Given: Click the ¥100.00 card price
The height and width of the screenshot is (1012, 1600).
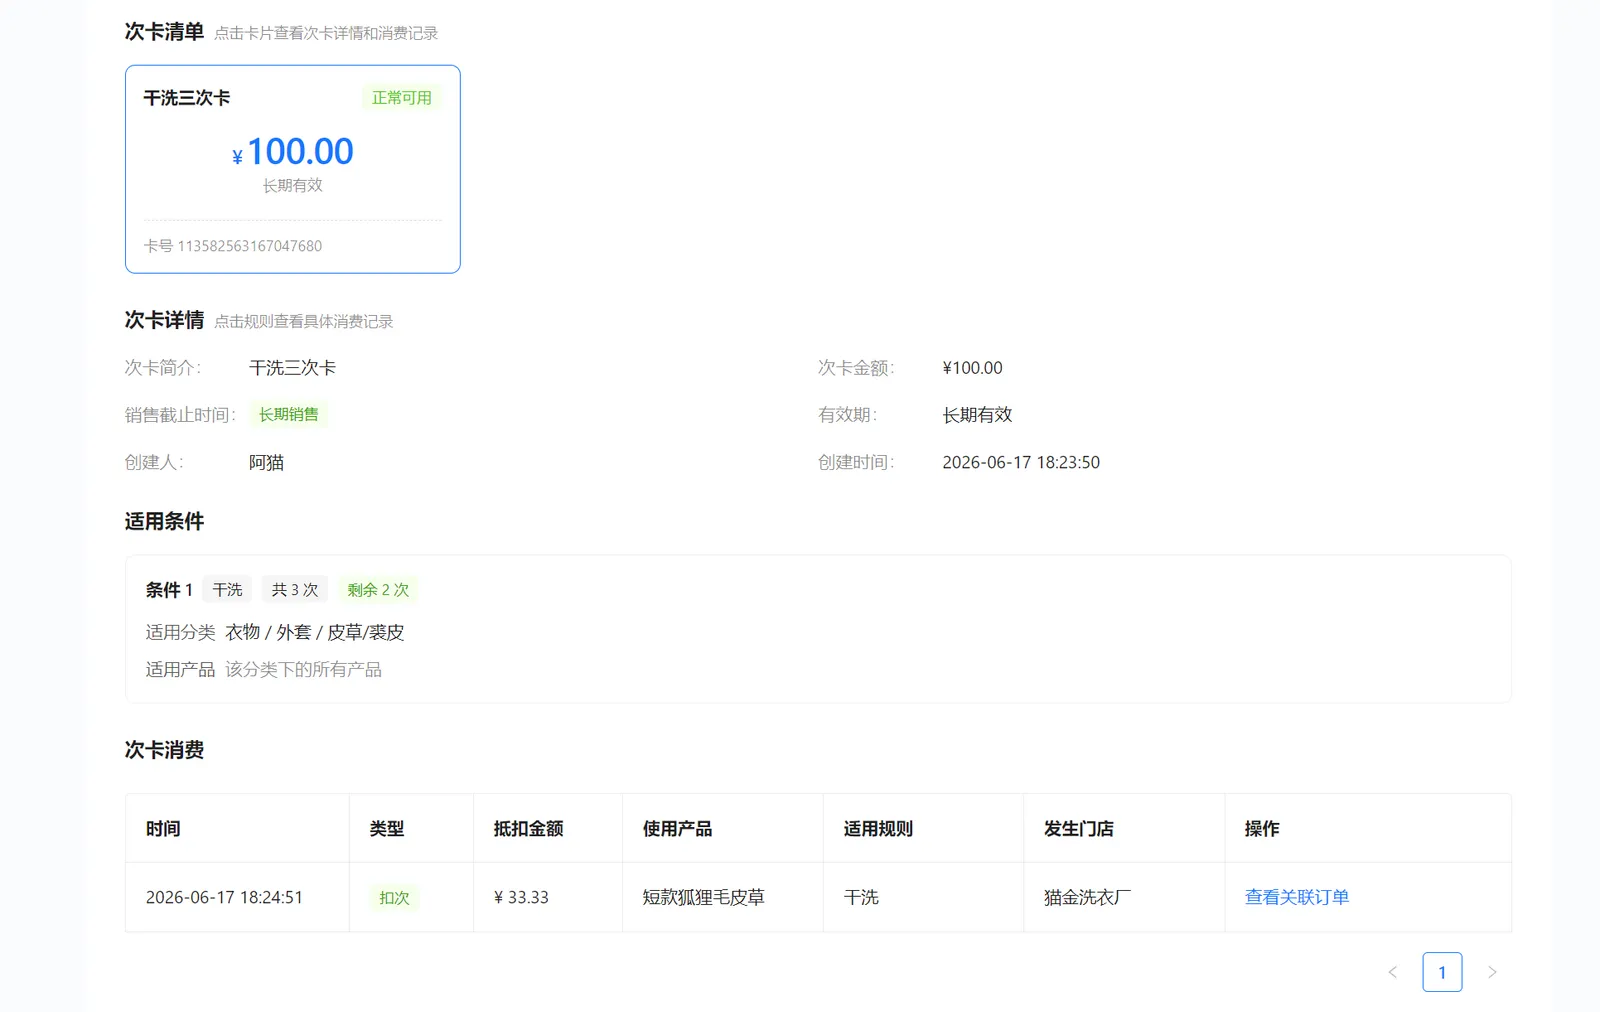Looking at the screenshot, I should click(292, 152).
